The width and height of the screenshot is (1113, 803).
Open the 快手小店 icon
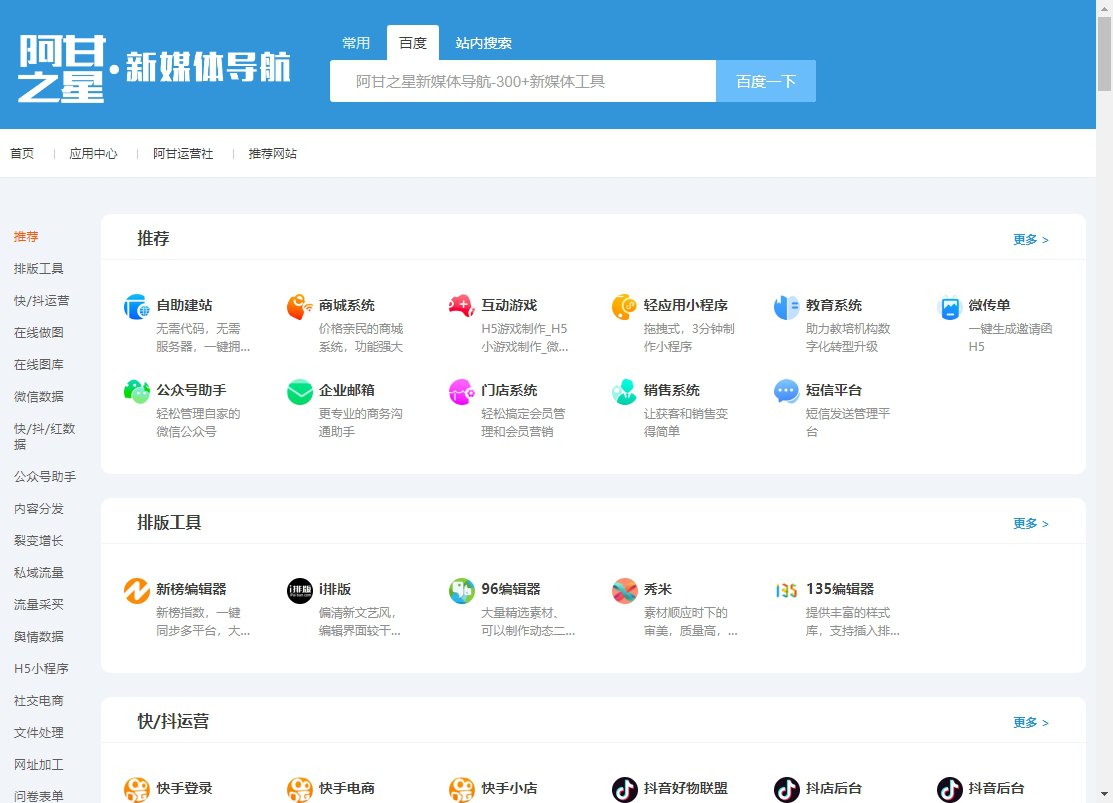coord(461,790)
